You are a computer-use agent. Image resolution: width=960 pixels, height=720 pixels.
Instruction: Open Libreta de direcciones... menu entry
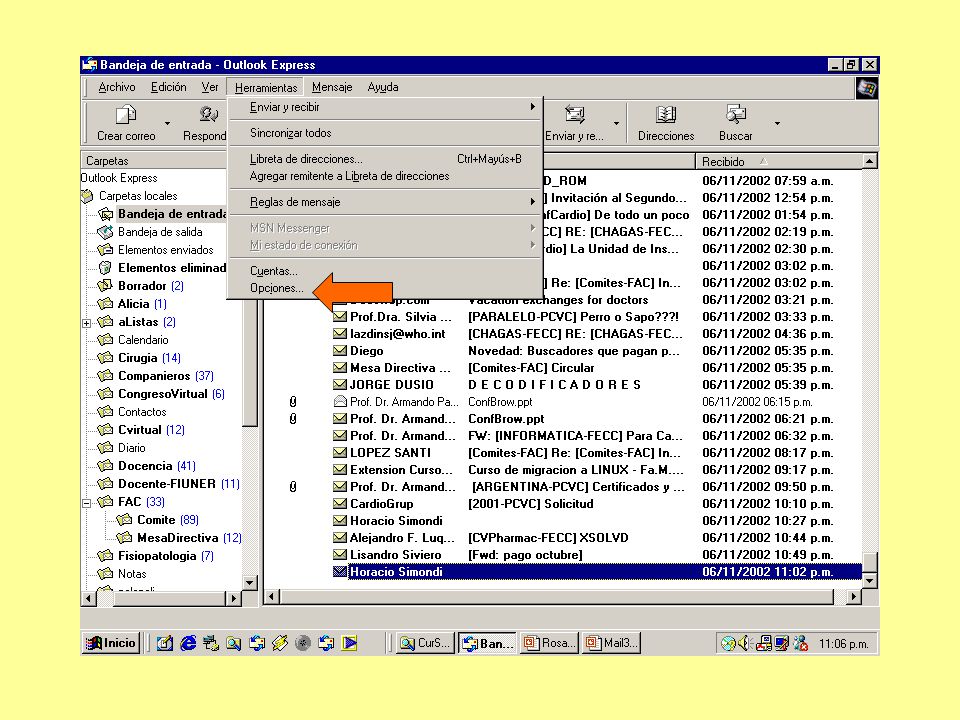pos(385,159)
